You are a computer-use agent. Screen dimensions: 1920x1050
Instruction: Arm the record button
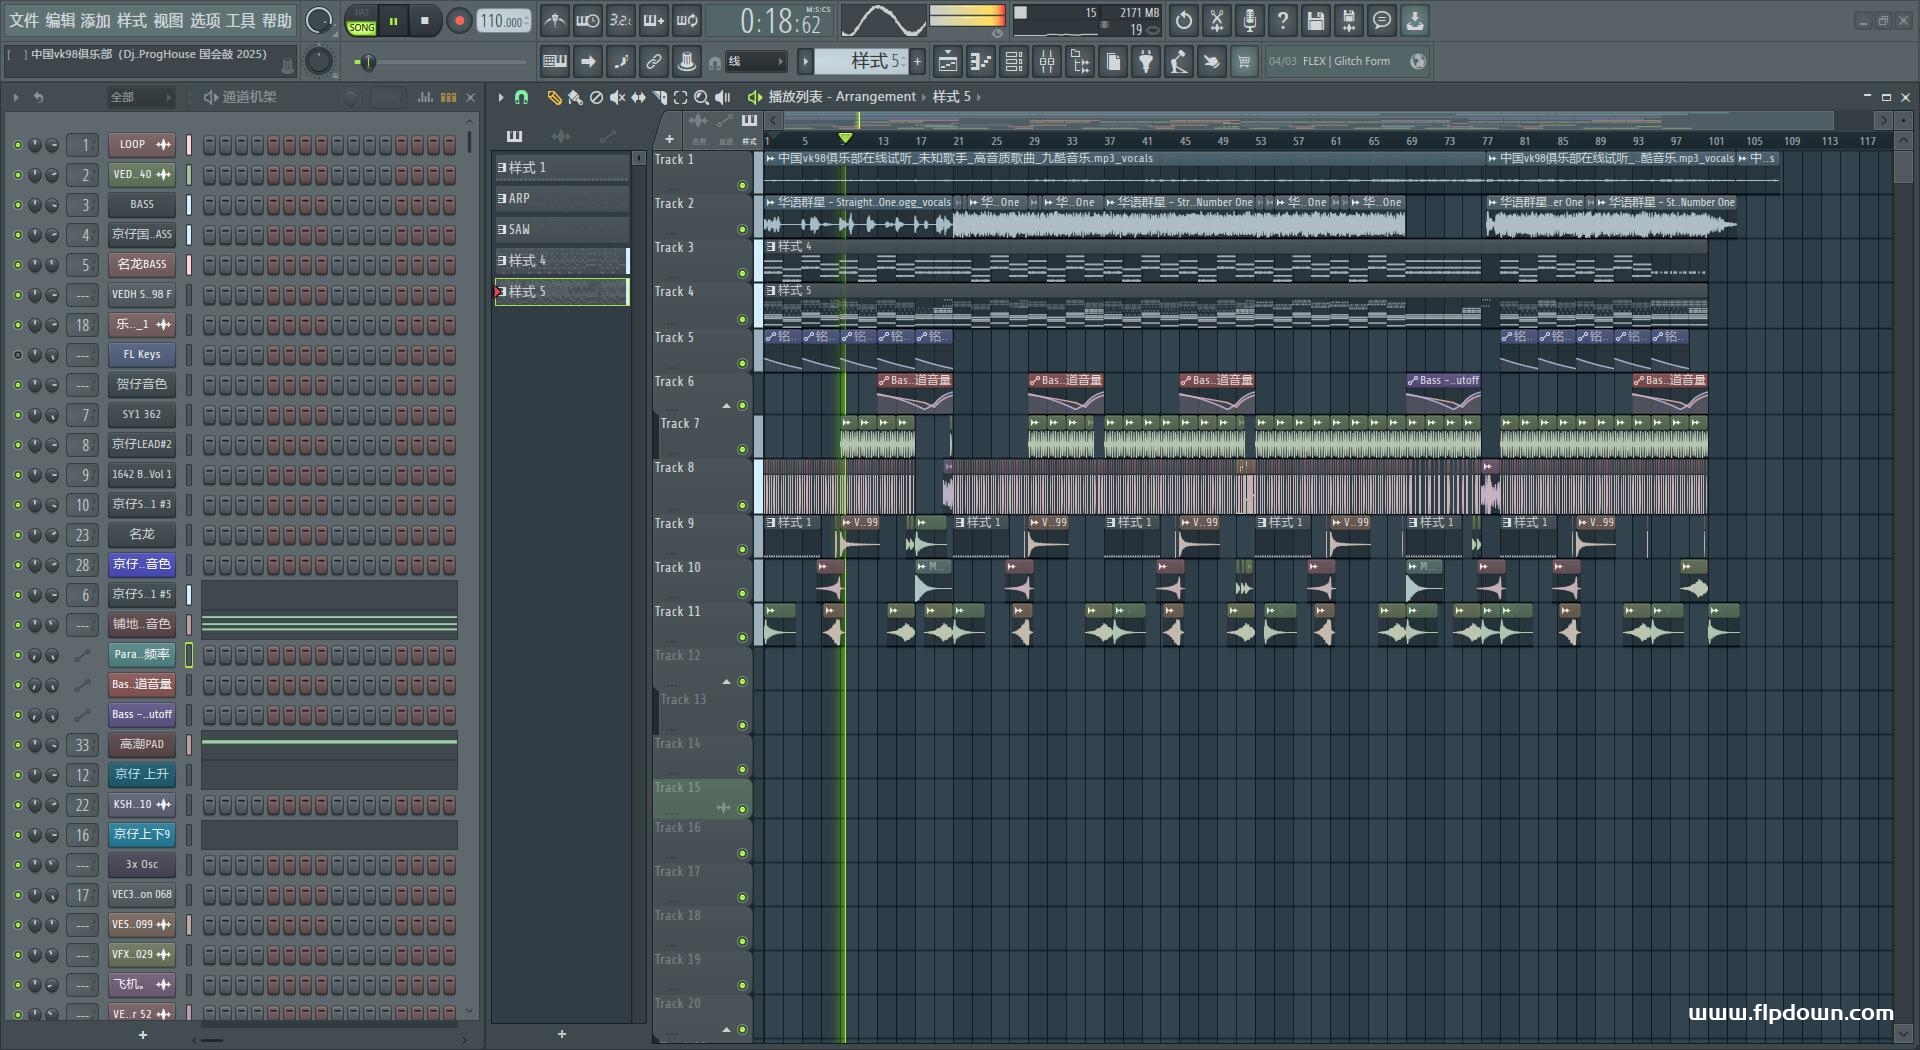pyautogui.click(x=459, y=21)
